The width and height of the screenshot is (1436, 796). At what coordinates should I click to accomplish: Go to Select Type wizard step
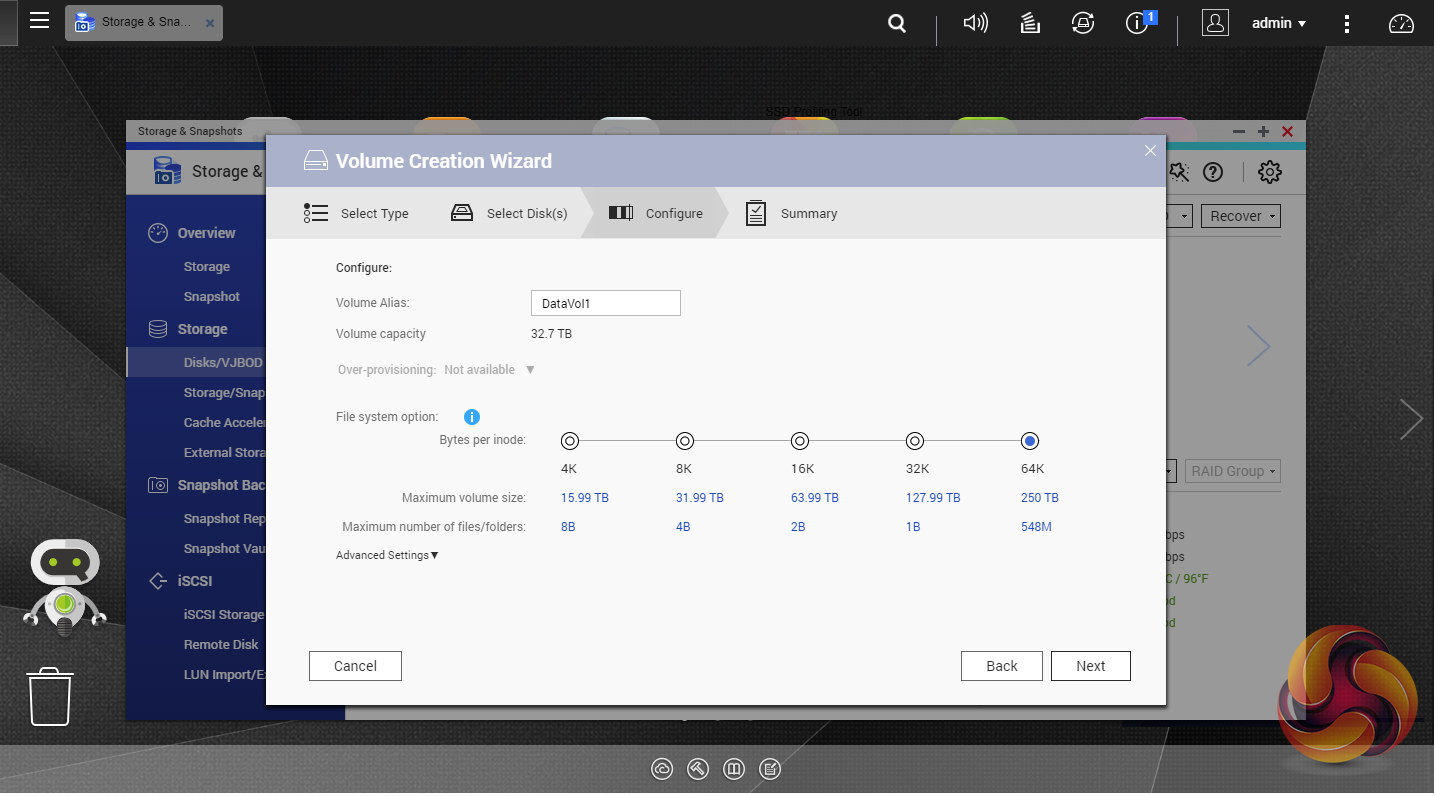tap(356, 213)
